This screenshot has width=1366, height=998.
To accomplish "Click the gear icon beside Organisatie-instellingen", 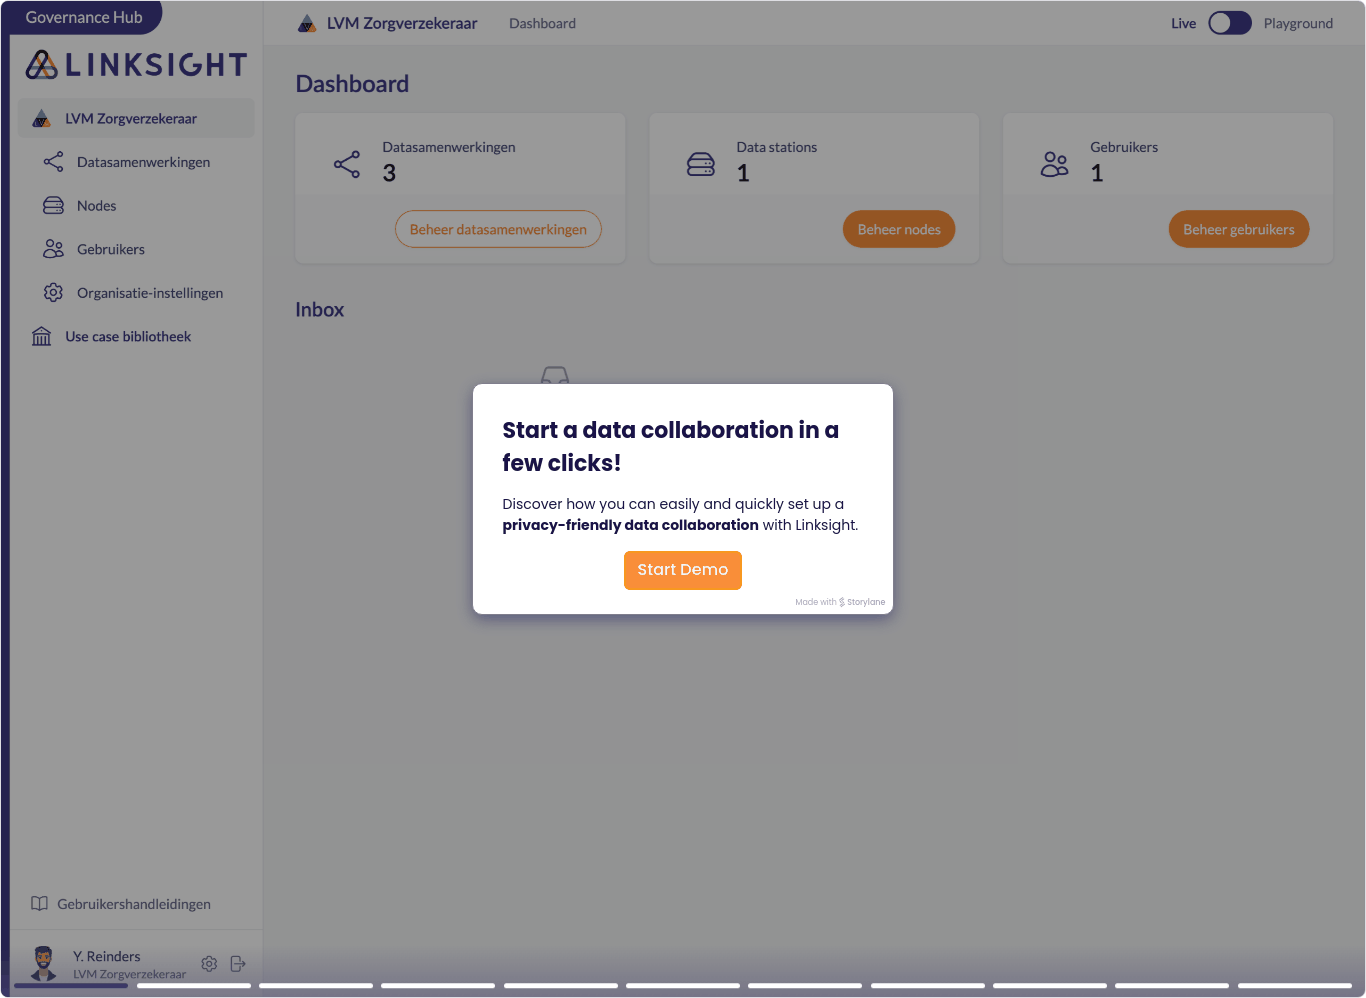I will 53,293.
